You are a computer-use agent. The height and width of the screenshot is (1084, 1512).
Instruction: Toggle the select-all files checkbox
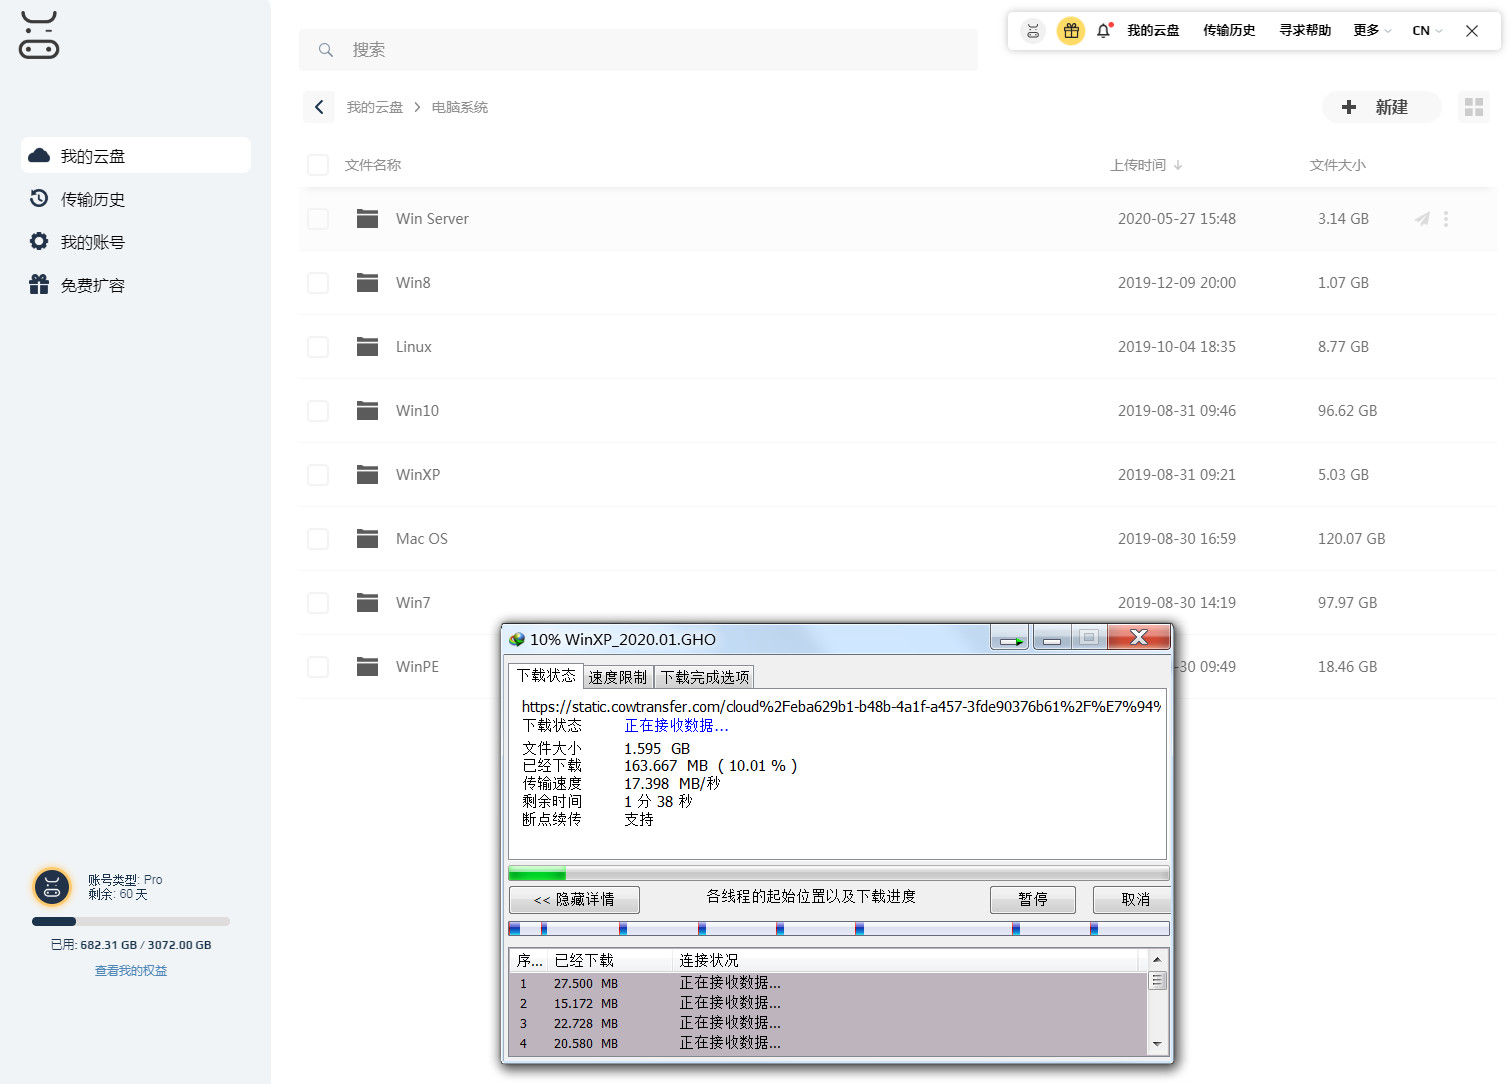[318, 165]
